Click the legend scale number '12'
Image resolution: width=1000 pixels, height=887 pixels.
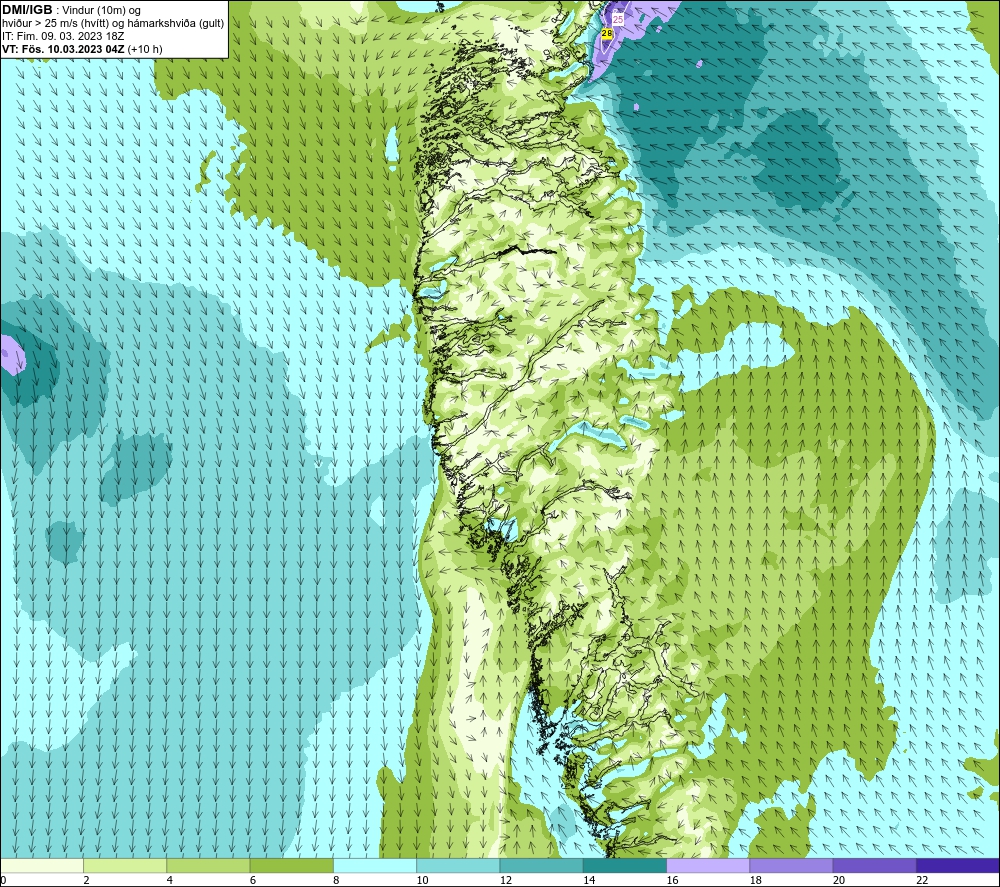tap(506, 880)
